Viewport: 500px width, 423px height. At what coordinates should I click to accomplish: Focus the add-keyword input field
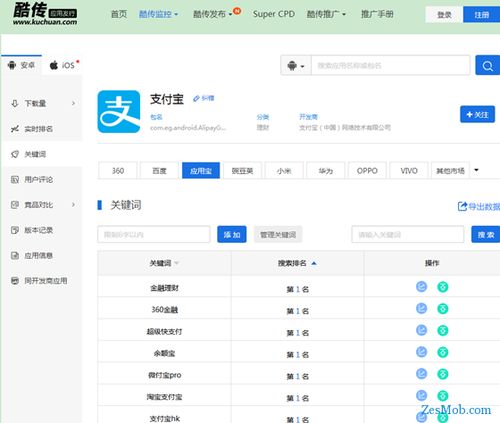pos(154,234)
